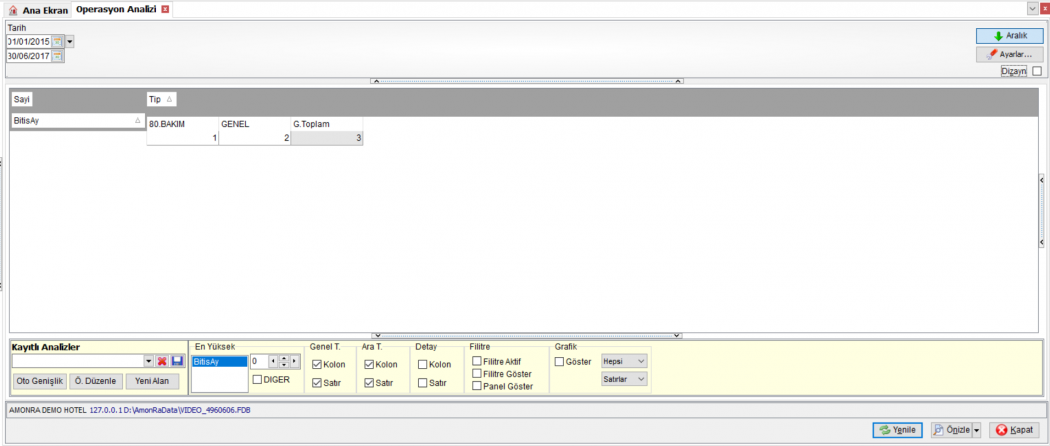Click the Kapat close button
The height and width of the screenshot is (446, 1050).
tap(1015, 430)
